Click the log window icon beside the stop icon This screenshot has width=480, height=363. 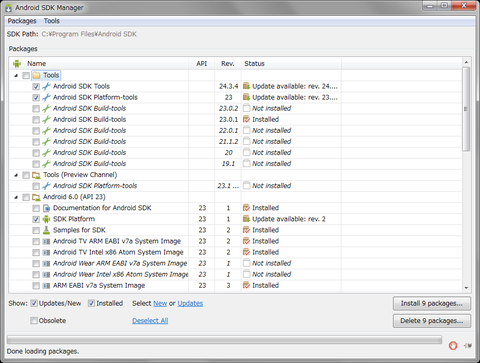[x=468, y=346]
